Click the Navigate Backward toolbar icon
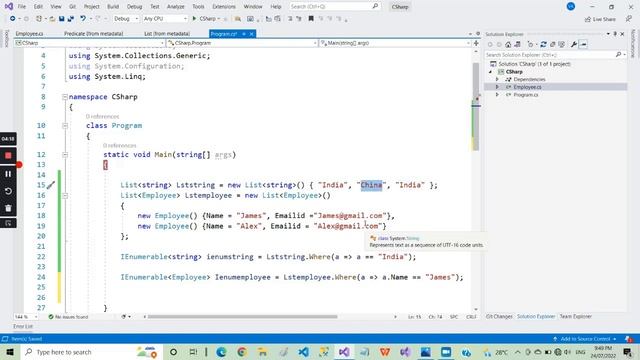Image resolution: width=640 pixels, height=360 pixels. click(13, 19)
